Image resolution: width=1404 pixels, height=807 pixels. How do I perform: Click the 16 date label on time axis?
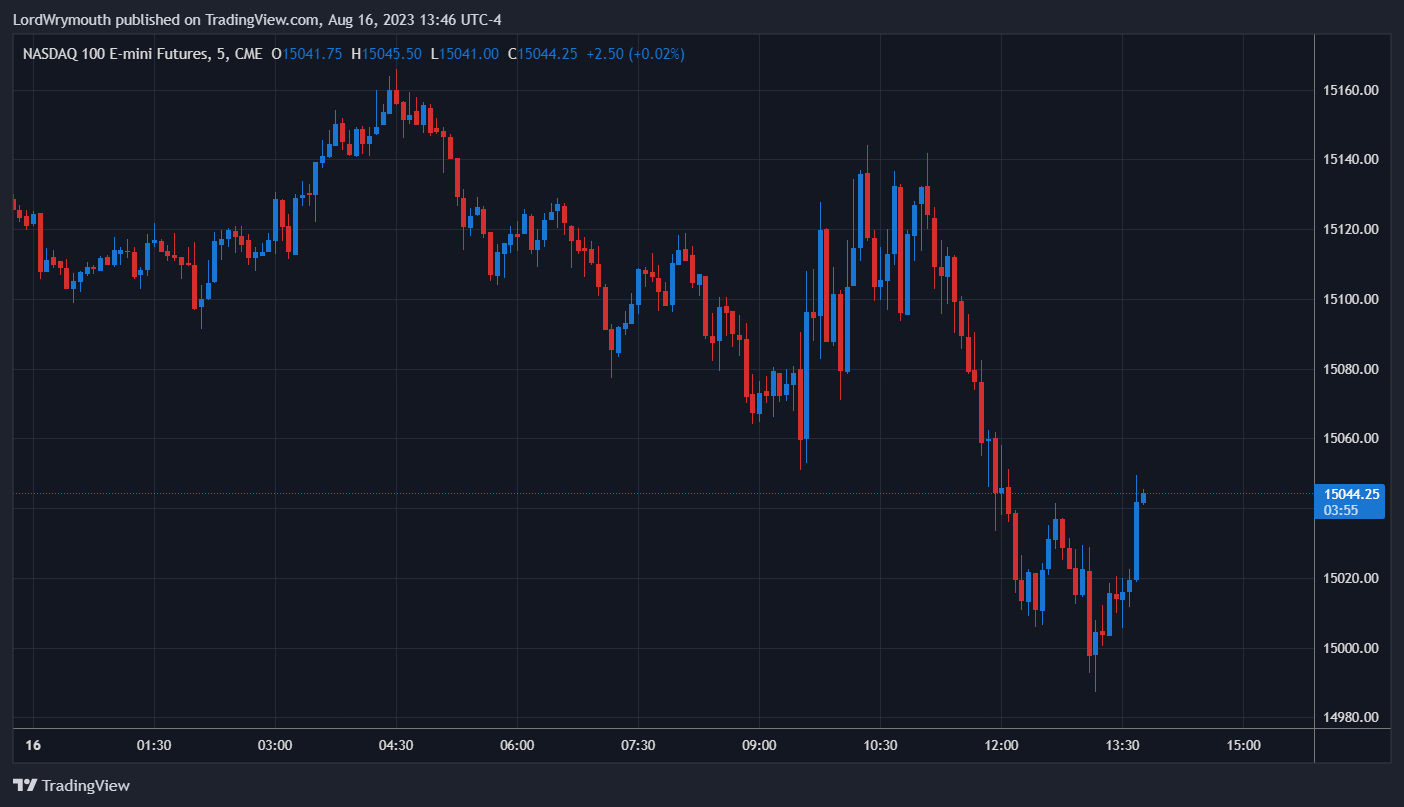click(33, 745)
